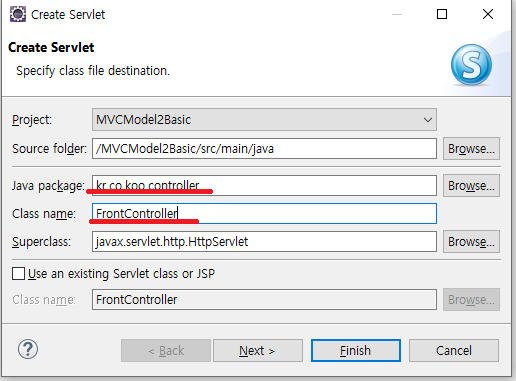Focus the Superclass input field
516x381 pixels.
[264, 242]
